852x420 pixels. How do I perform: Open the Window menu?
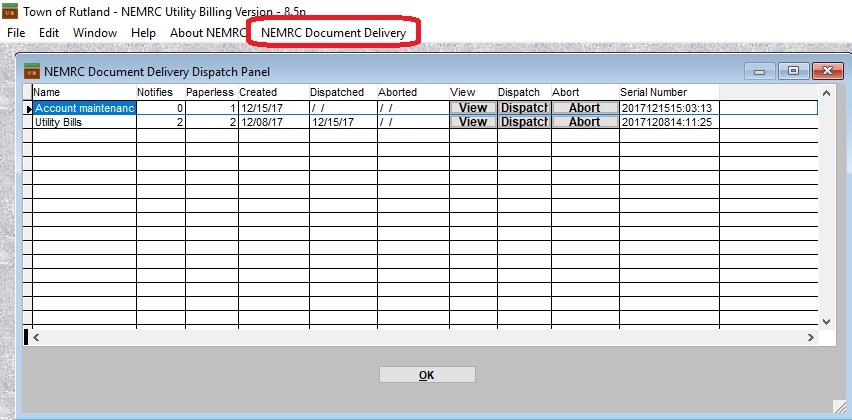point(95,33)
